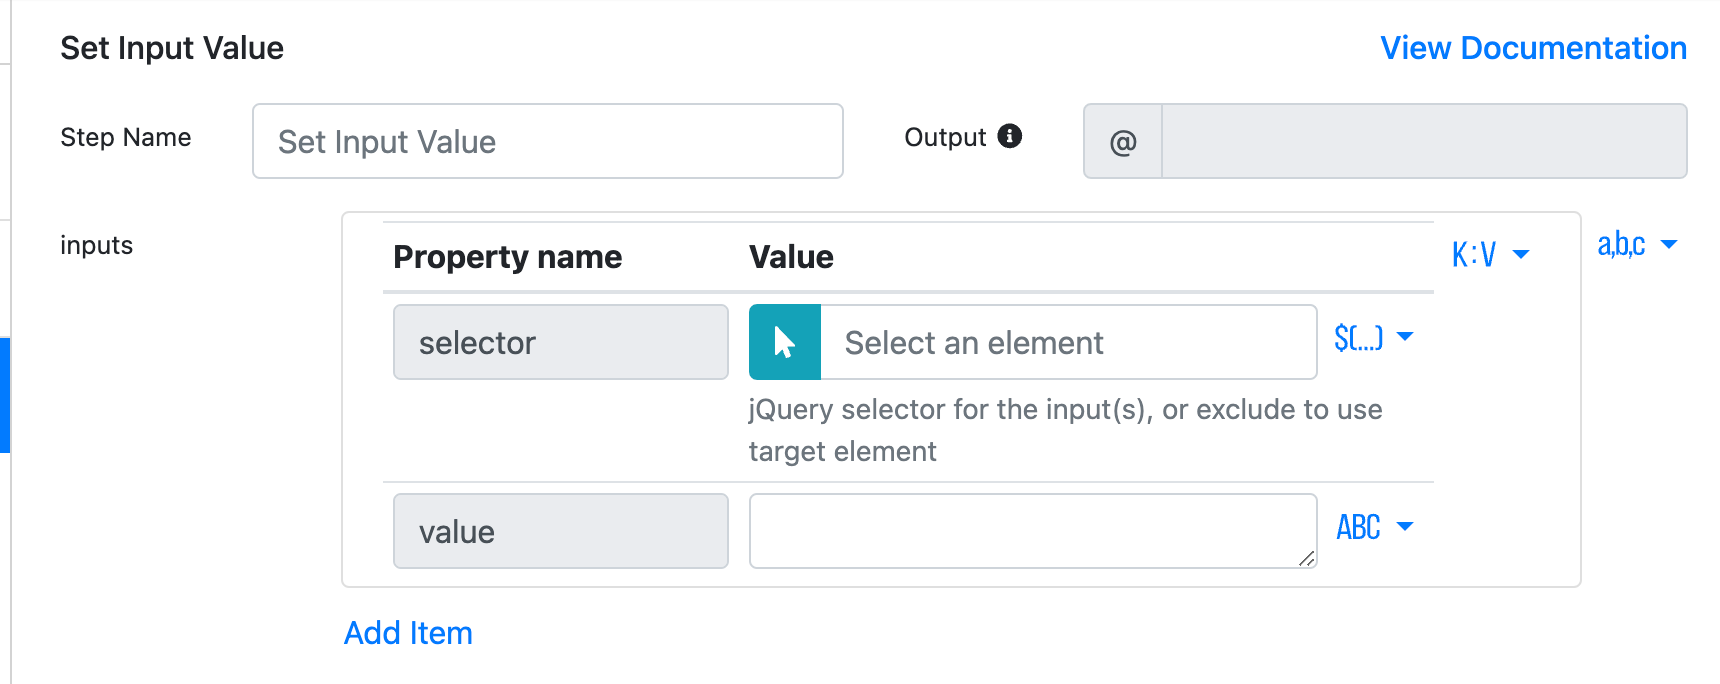This screenshot has width=1720, height=684.
Task: Focus the Step Name input field
Action: 547,142
